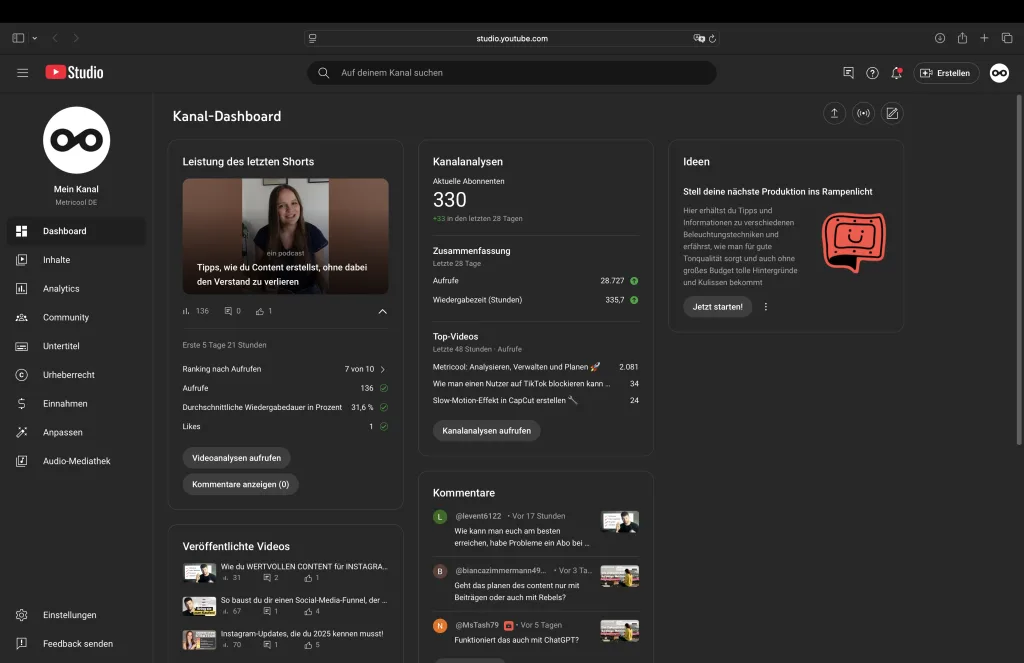The image size is (1024, 663).
Task: Click the Jetzt starten! button
Action: (717, 307)
